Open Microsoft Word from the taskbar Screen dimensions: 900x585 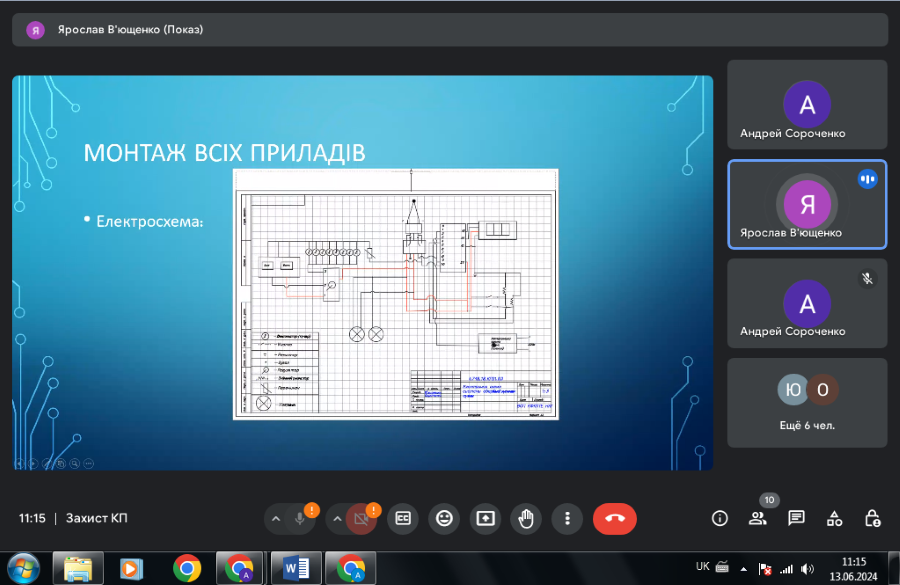click(296, 568)
